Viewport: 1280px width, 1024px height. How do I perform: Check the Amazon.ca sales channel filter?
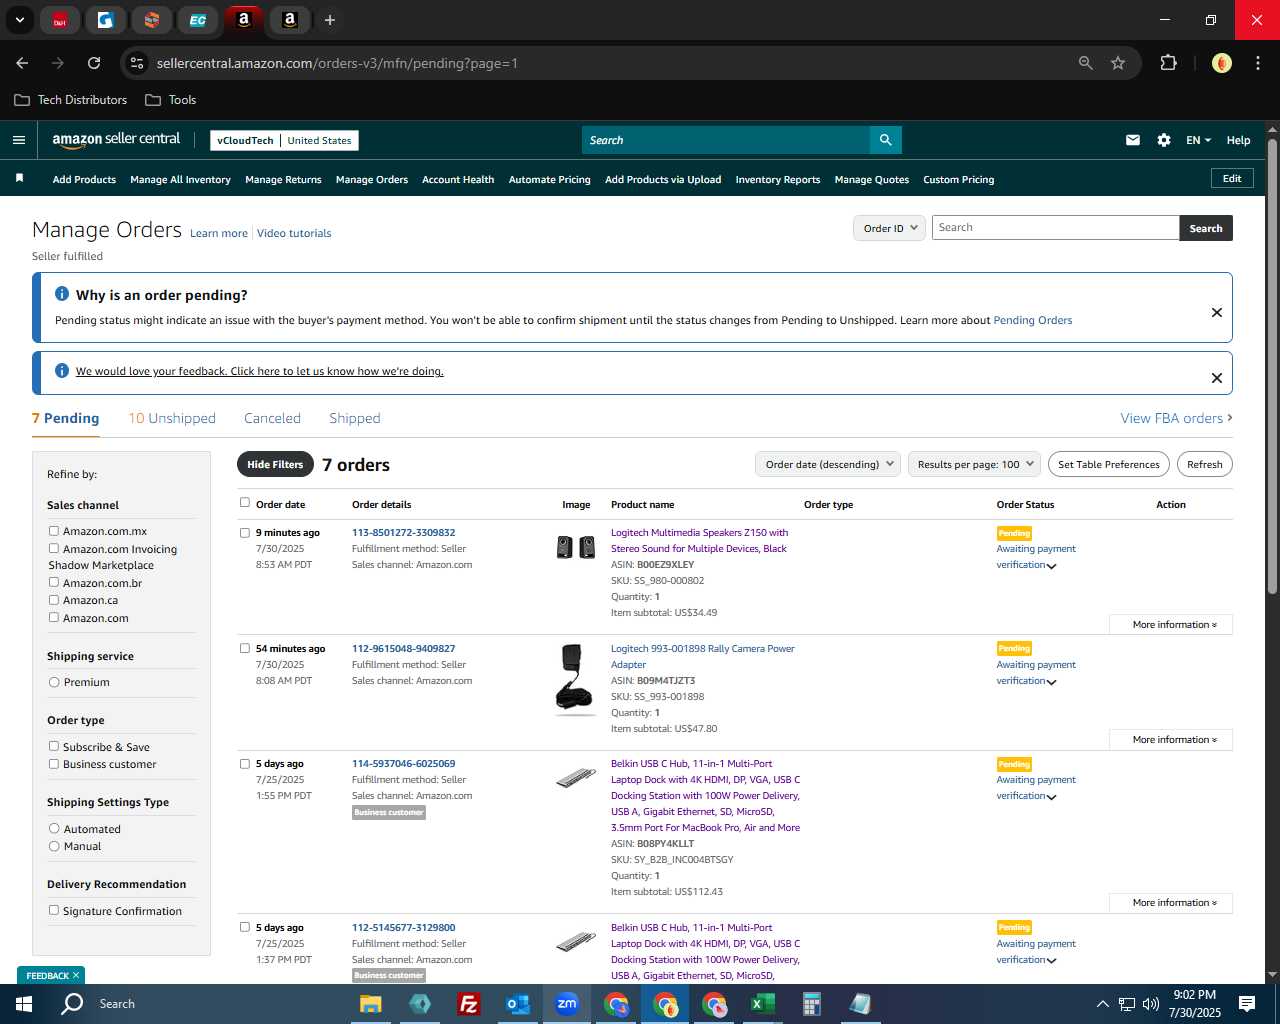[54, 600]
